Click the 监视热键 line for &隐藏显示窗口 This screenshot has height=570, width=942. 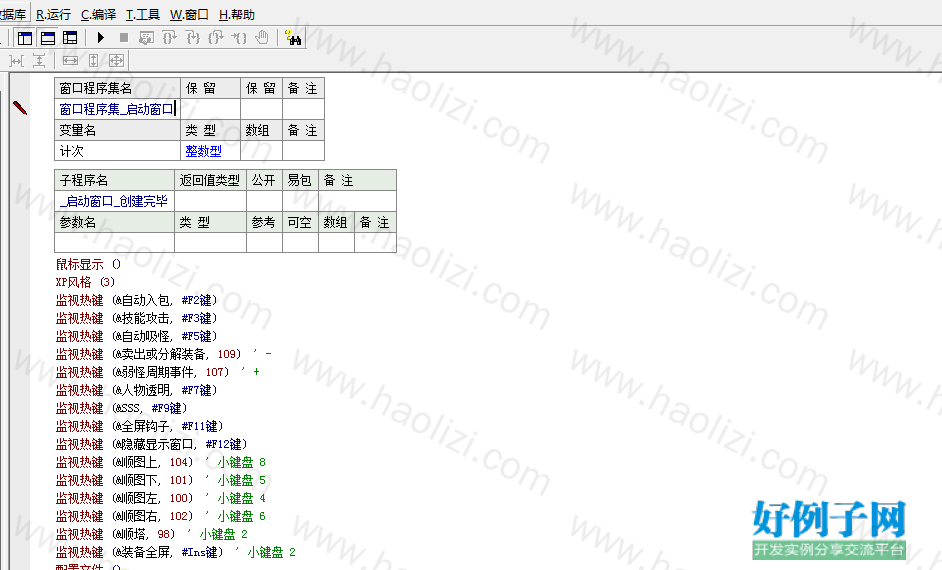(x=151, y=444)
